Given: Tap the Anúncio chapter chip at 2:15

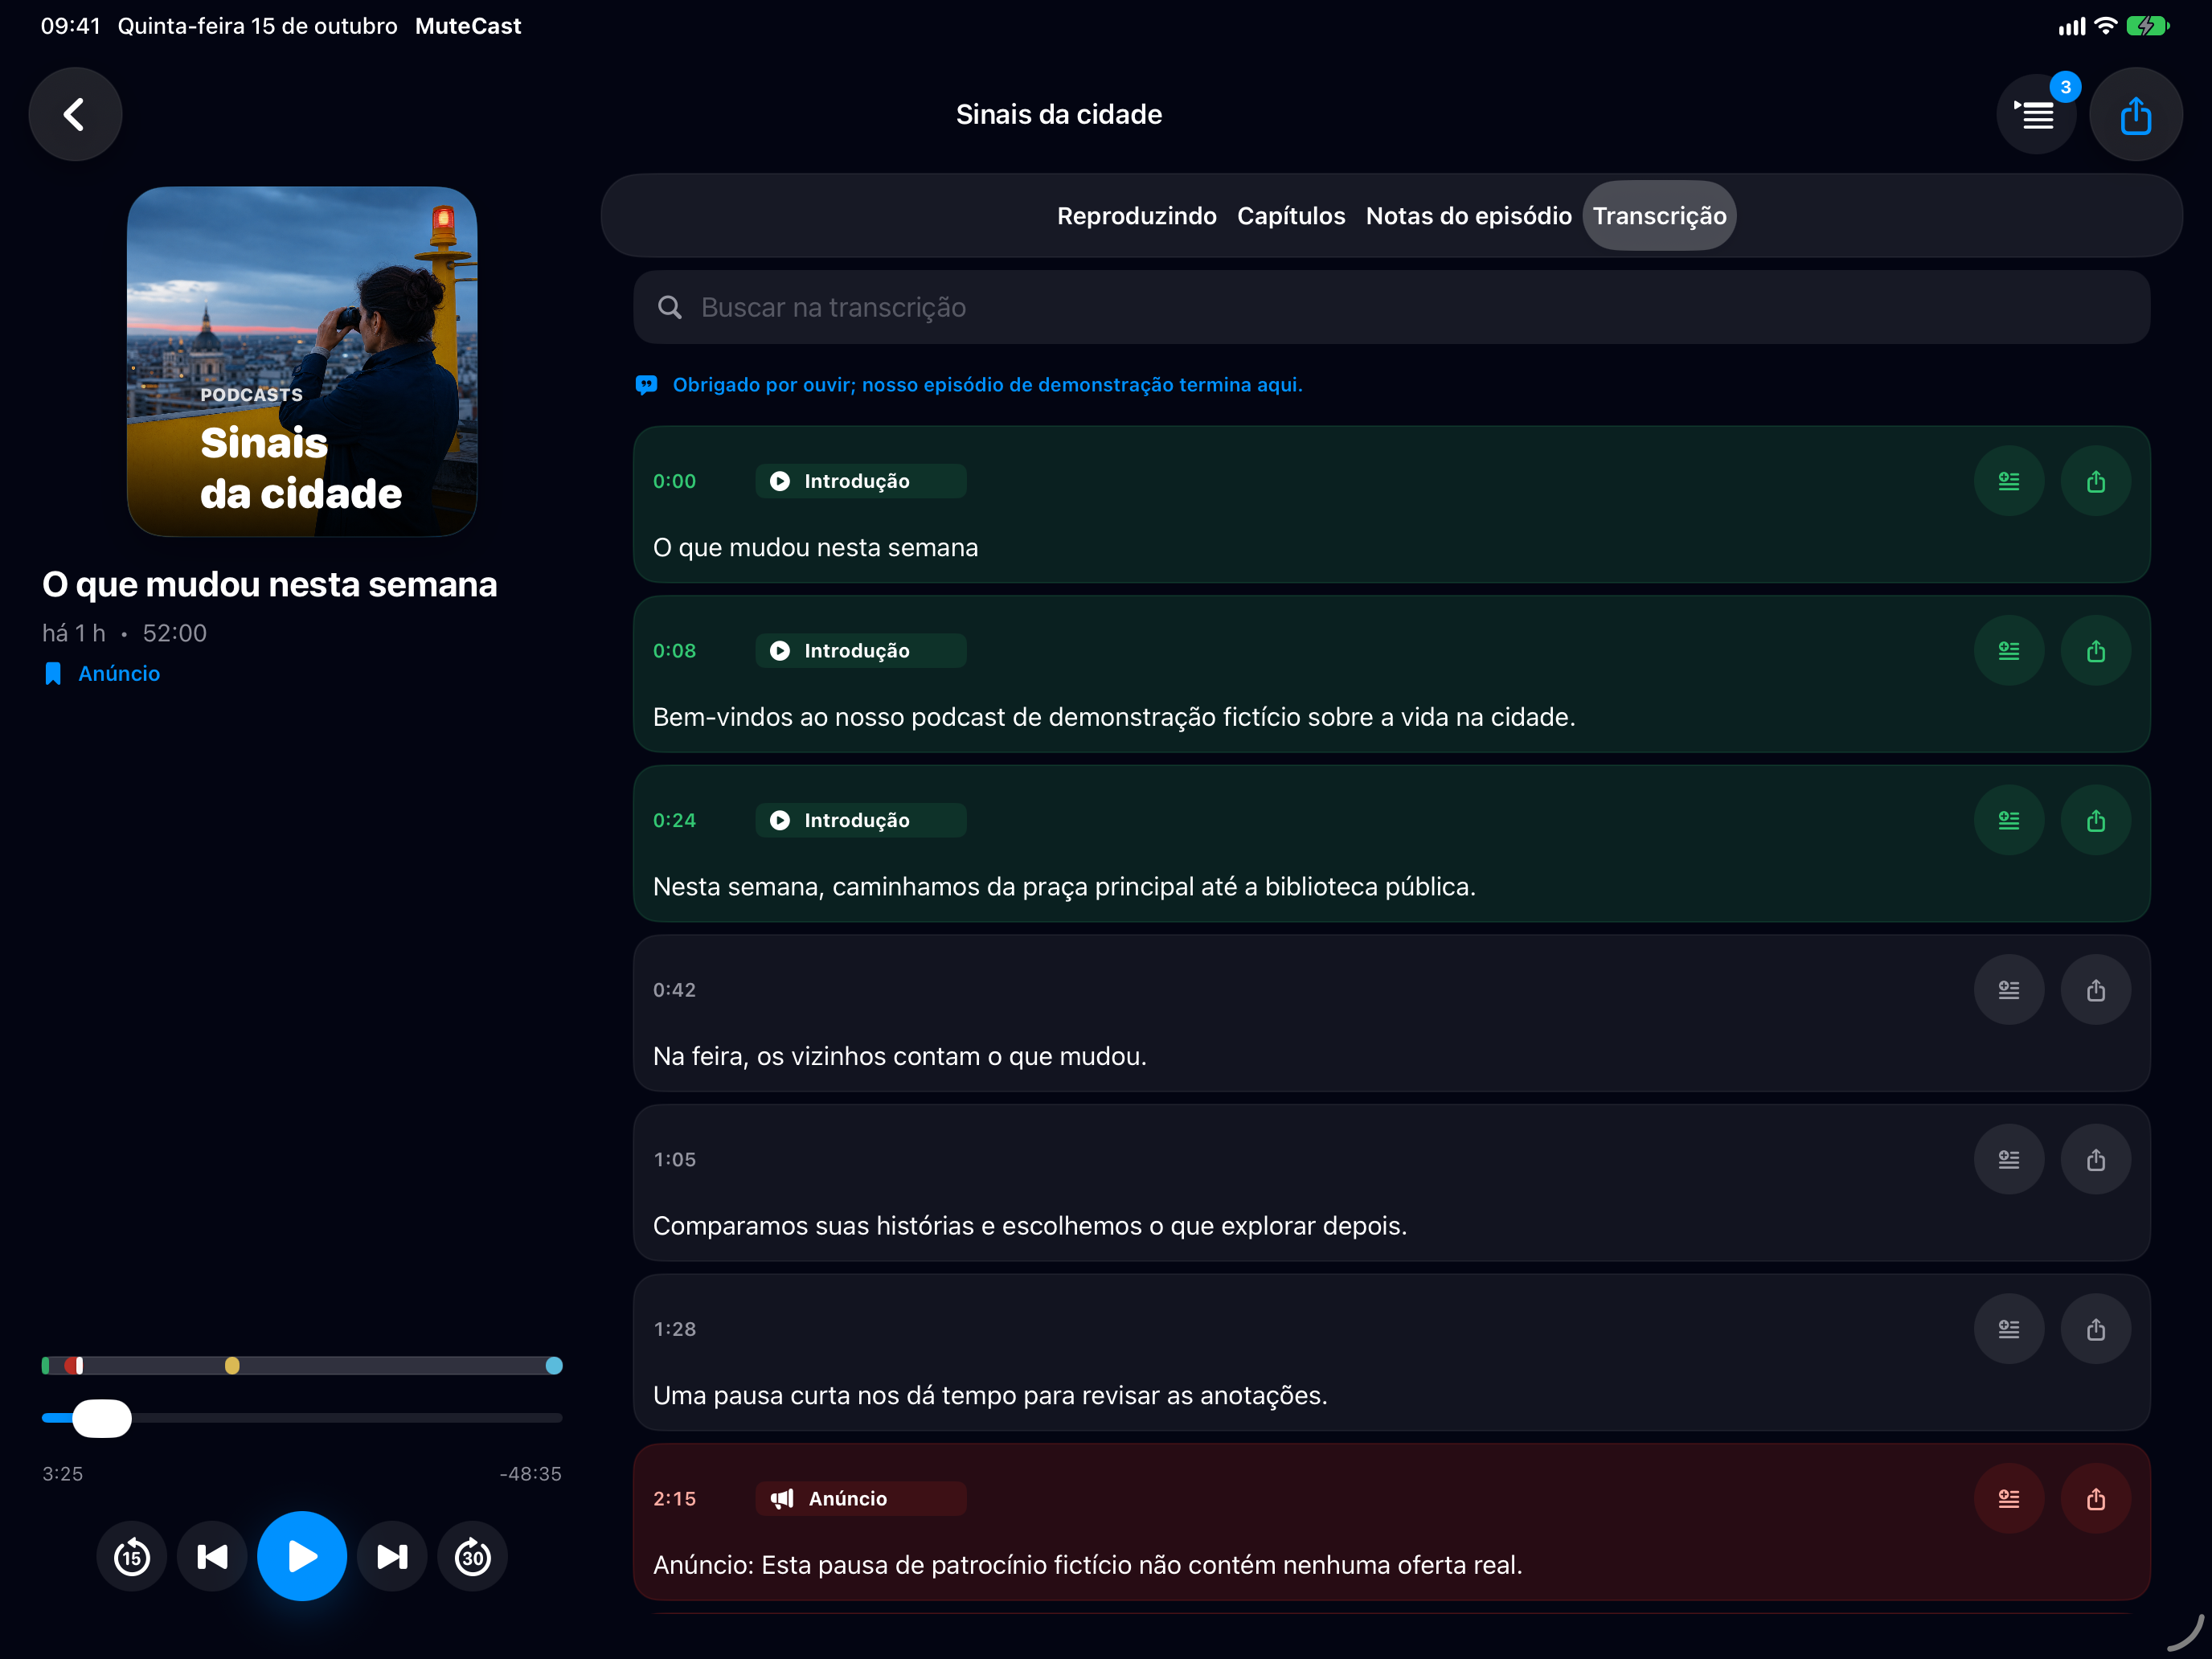Looking at the screenshot, I should [860, 1498].
